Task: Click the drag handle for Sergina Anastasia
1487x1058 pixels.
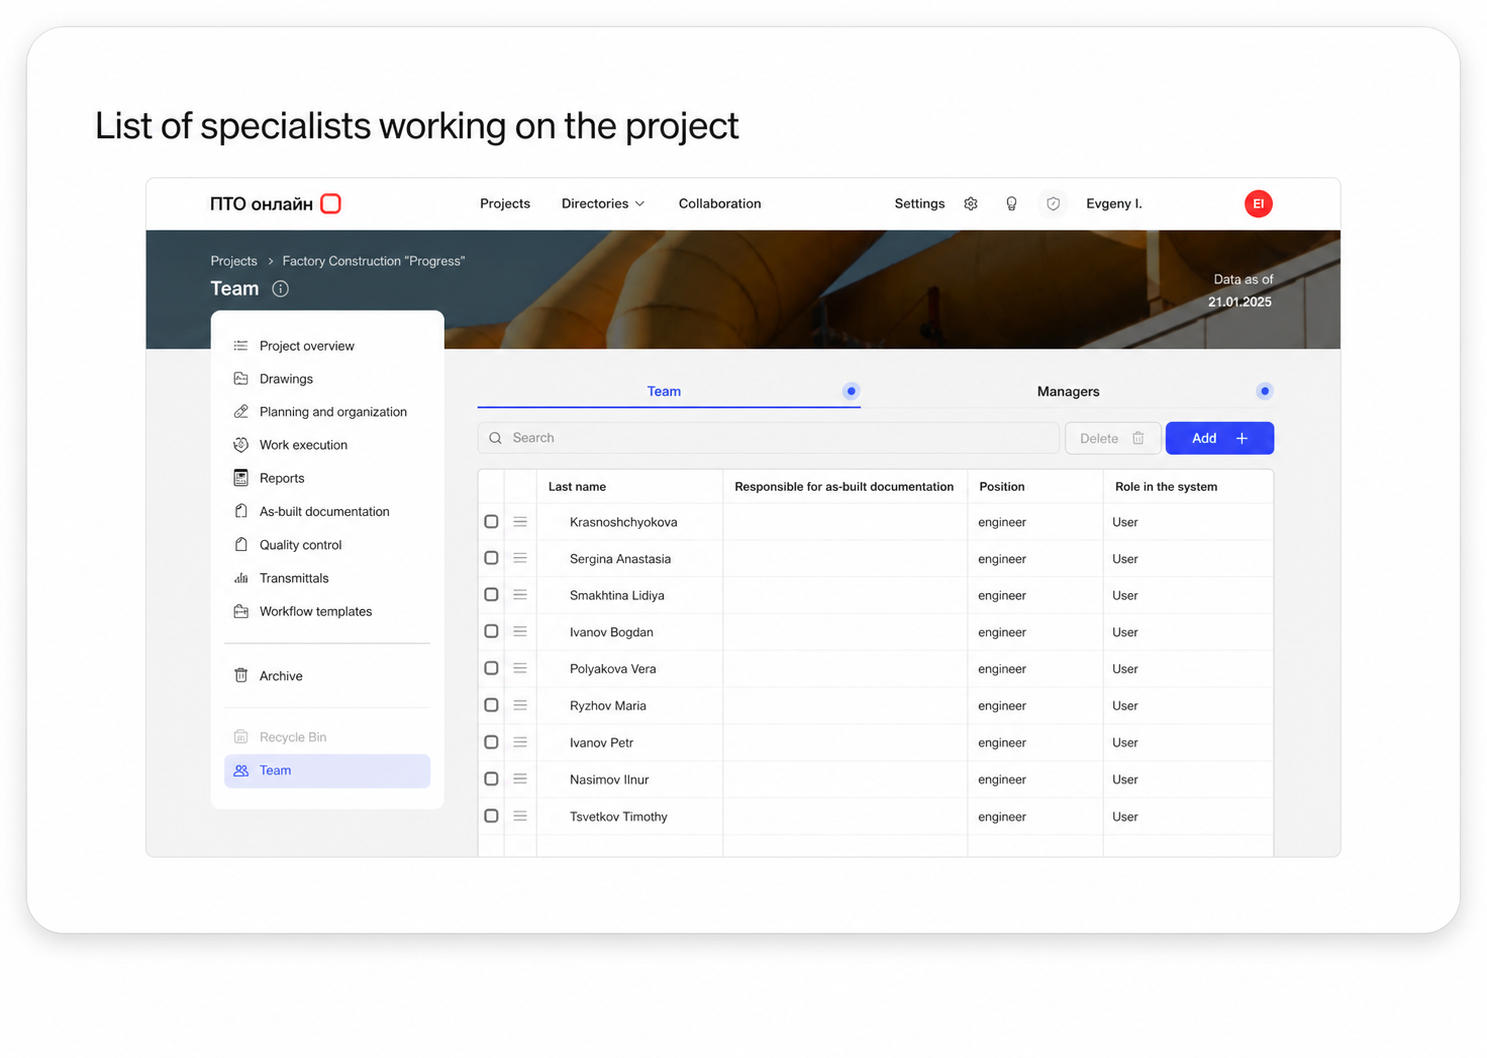Action: (520, 558)
